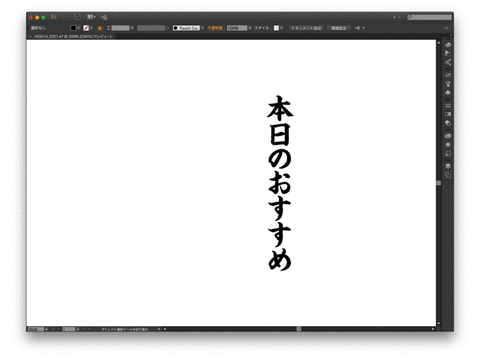
Task: Open the Symbols panel icon
Action: tap(448, 92)
